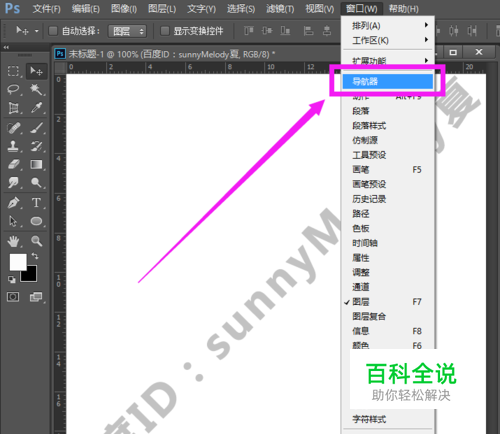500x434 pixels.
Task: Select the Hand tool
Action: pyautogui.click(x=13, y=241)
